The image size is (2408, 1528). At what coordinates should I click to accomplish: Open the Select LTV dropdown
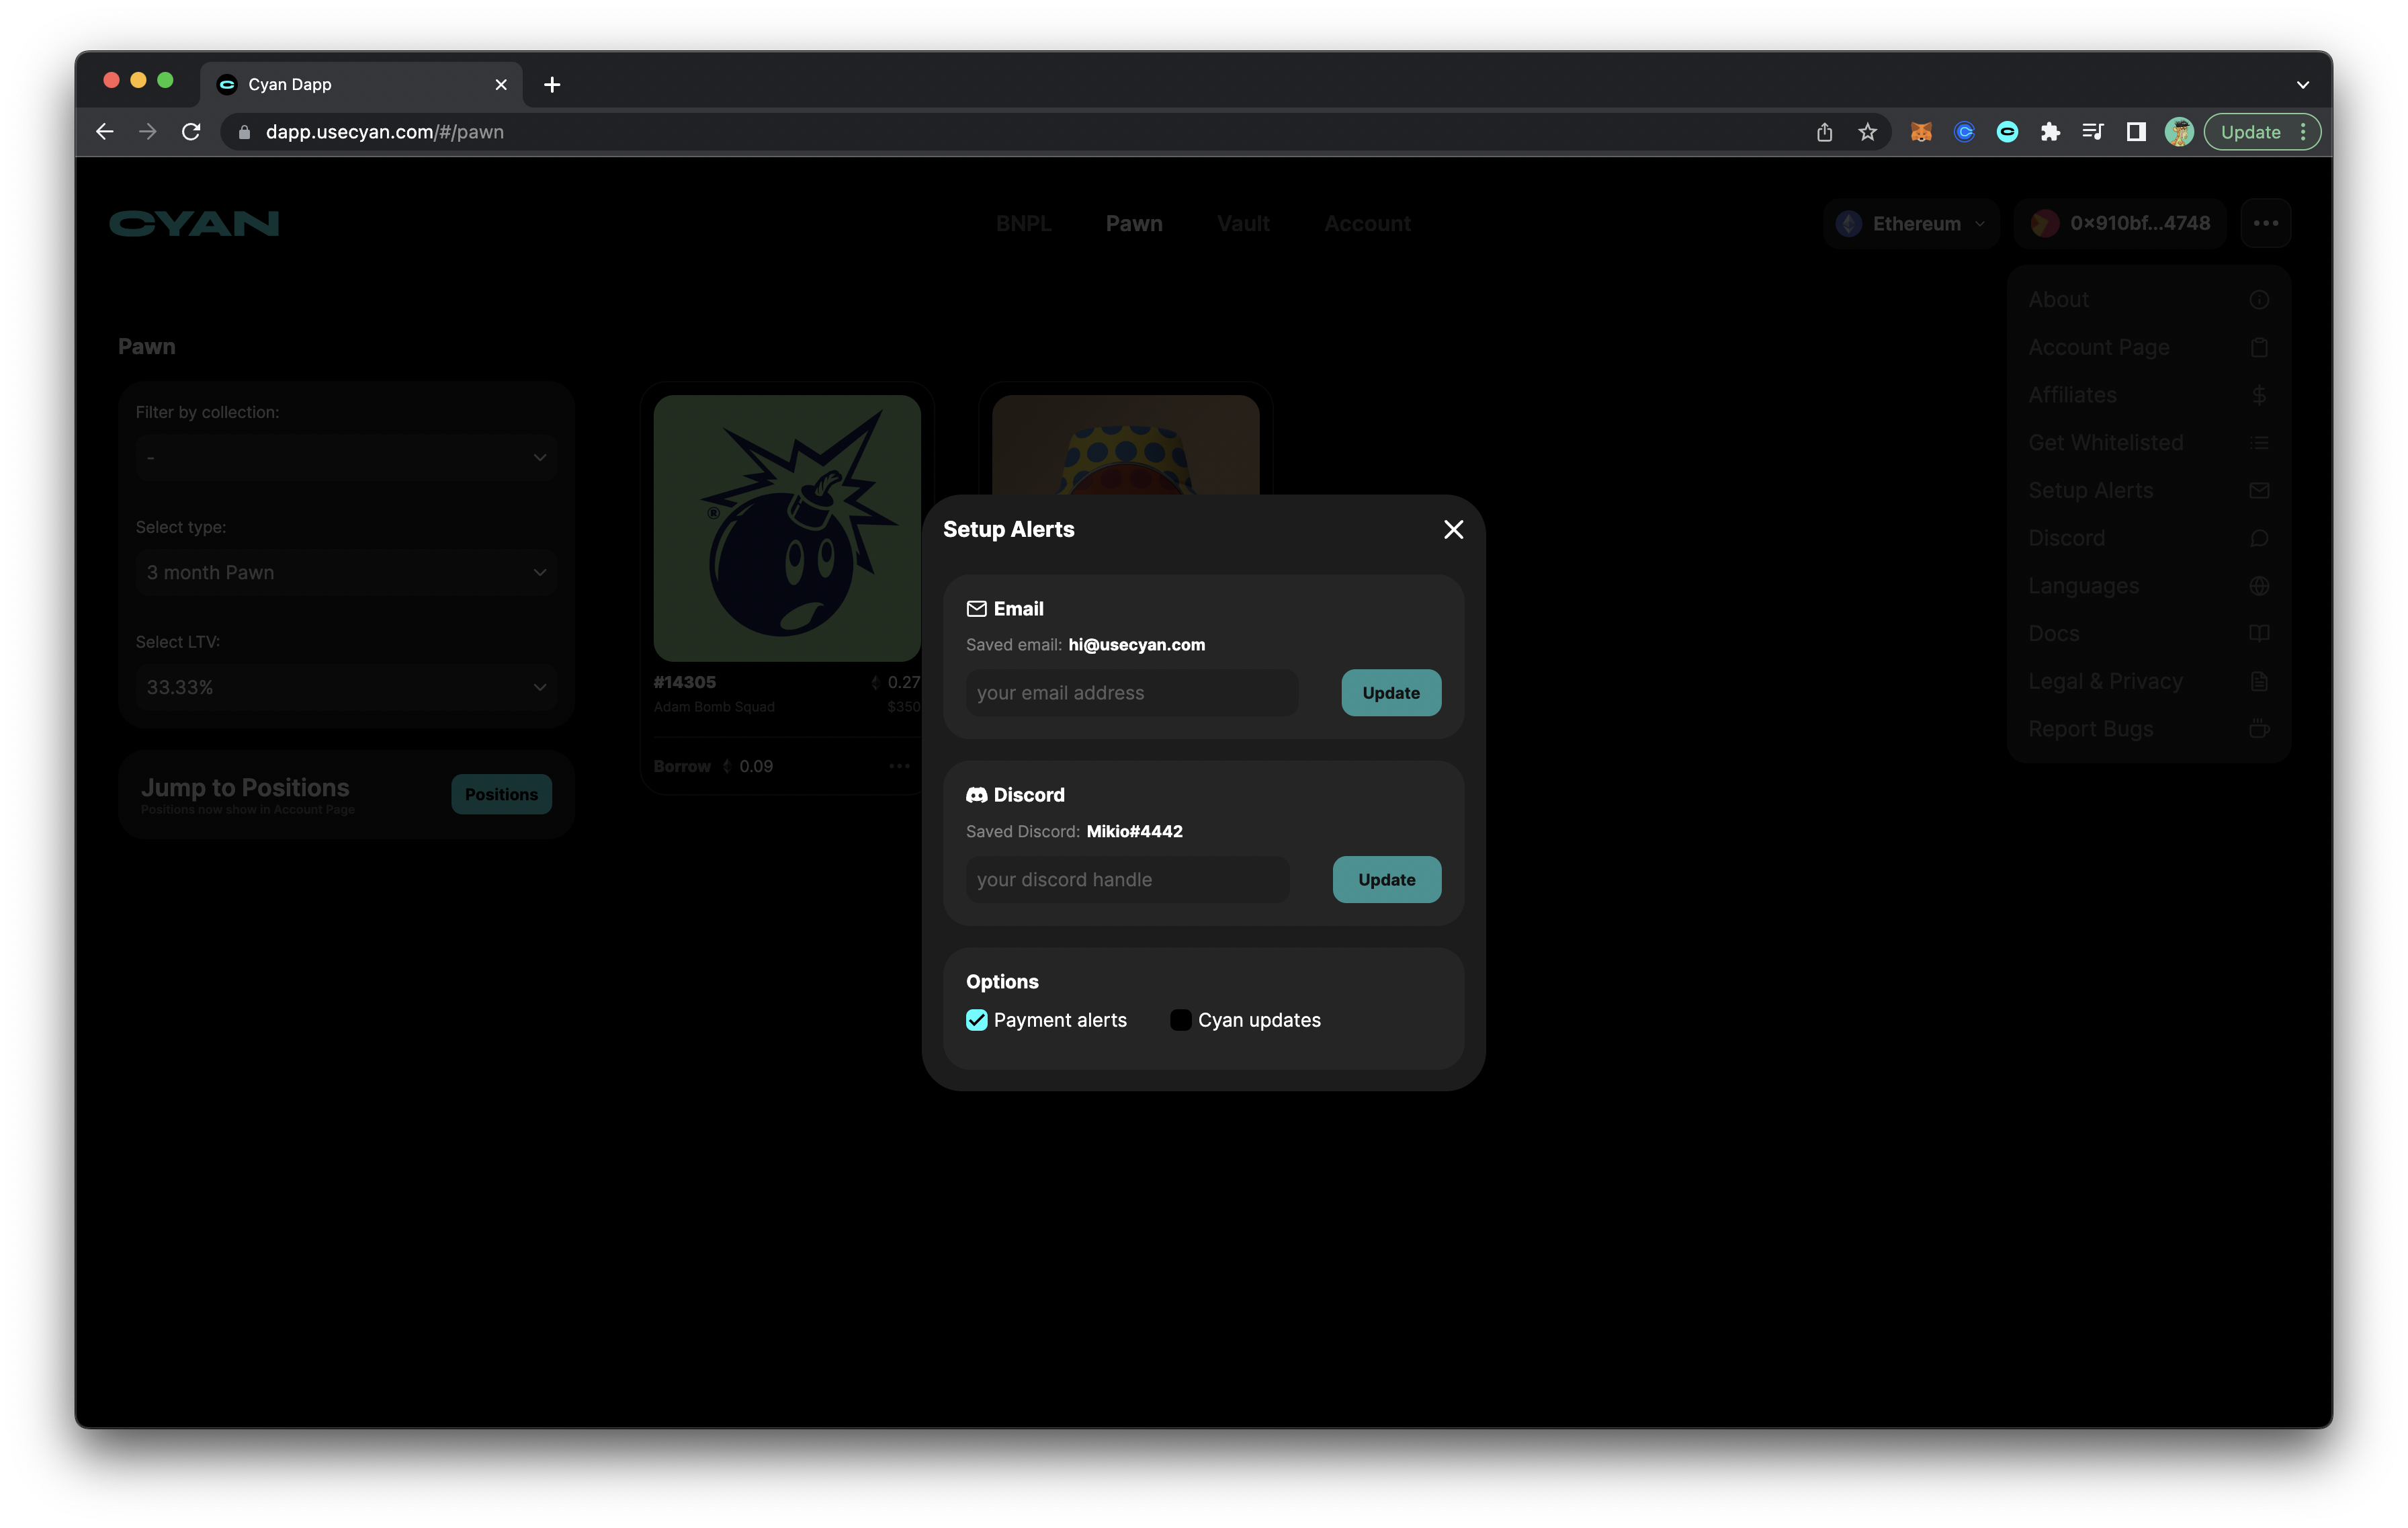pyautogui.click(x=346, y=687)
